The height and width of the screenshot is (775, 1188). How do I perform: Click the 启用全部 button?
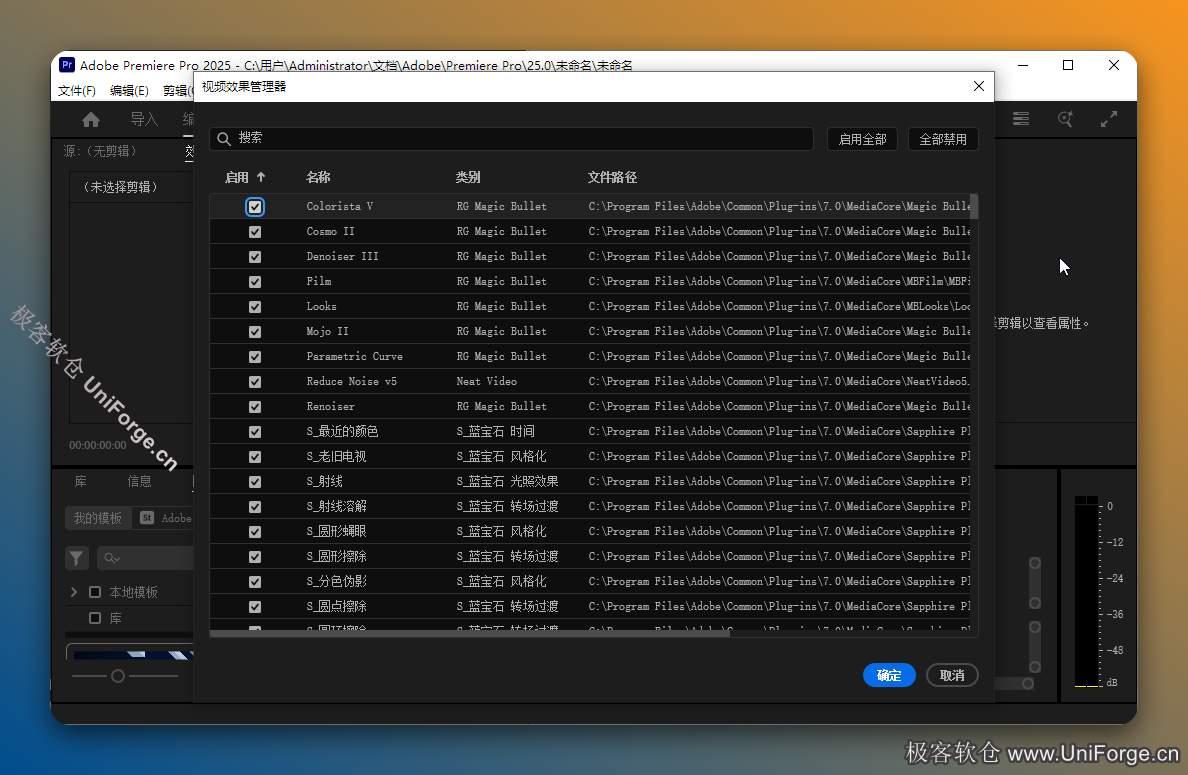point(862,139)
